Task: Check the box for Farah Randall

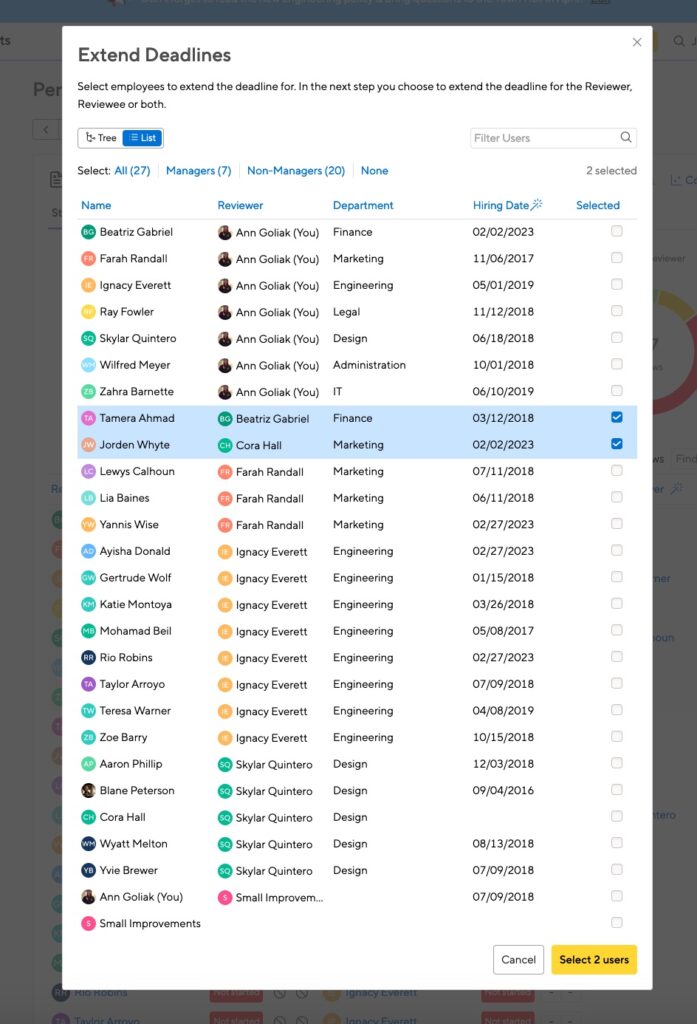Action: click(616, 258)
